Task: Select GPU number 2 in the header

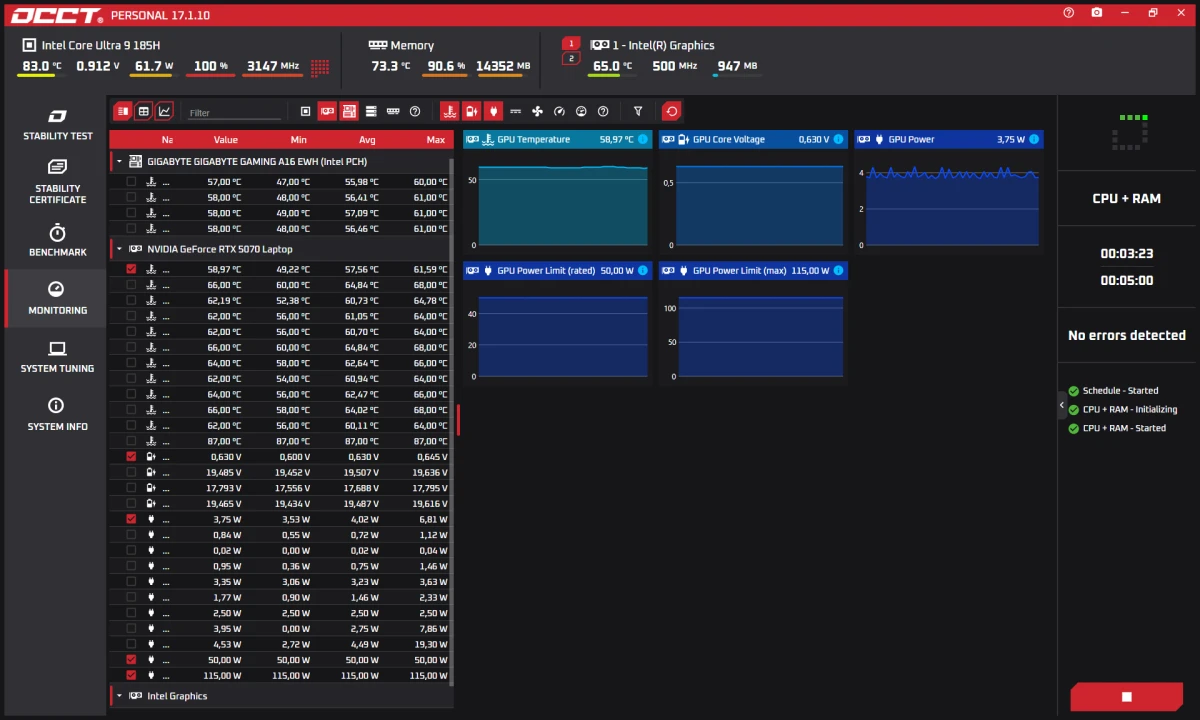Action: (x=571, y=58)
